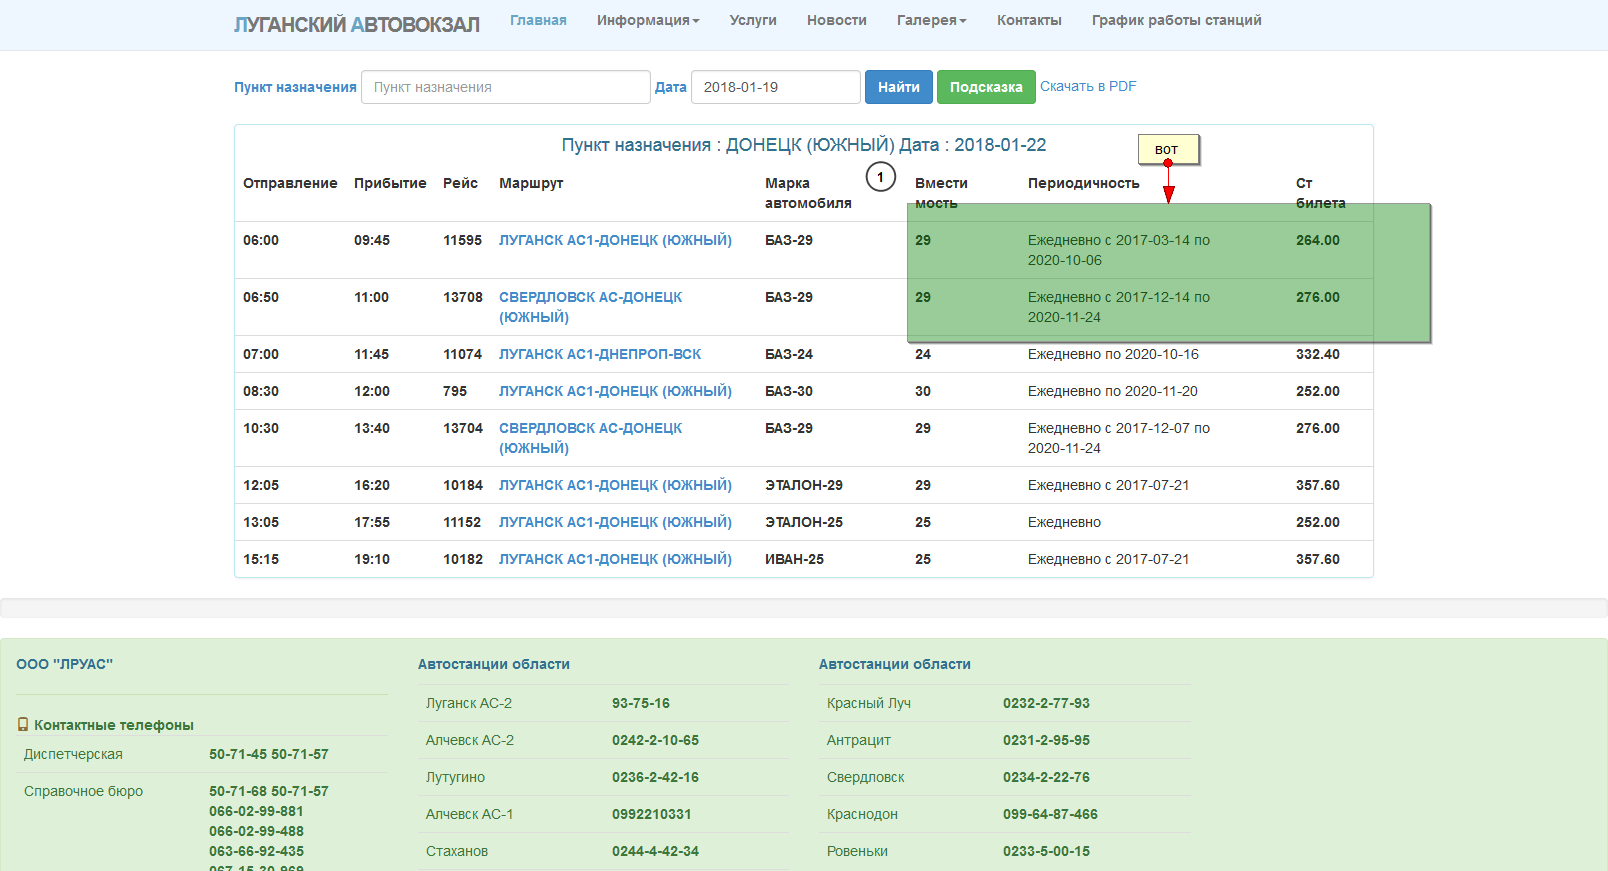Click the circled number 1 annotation marker

880,177
